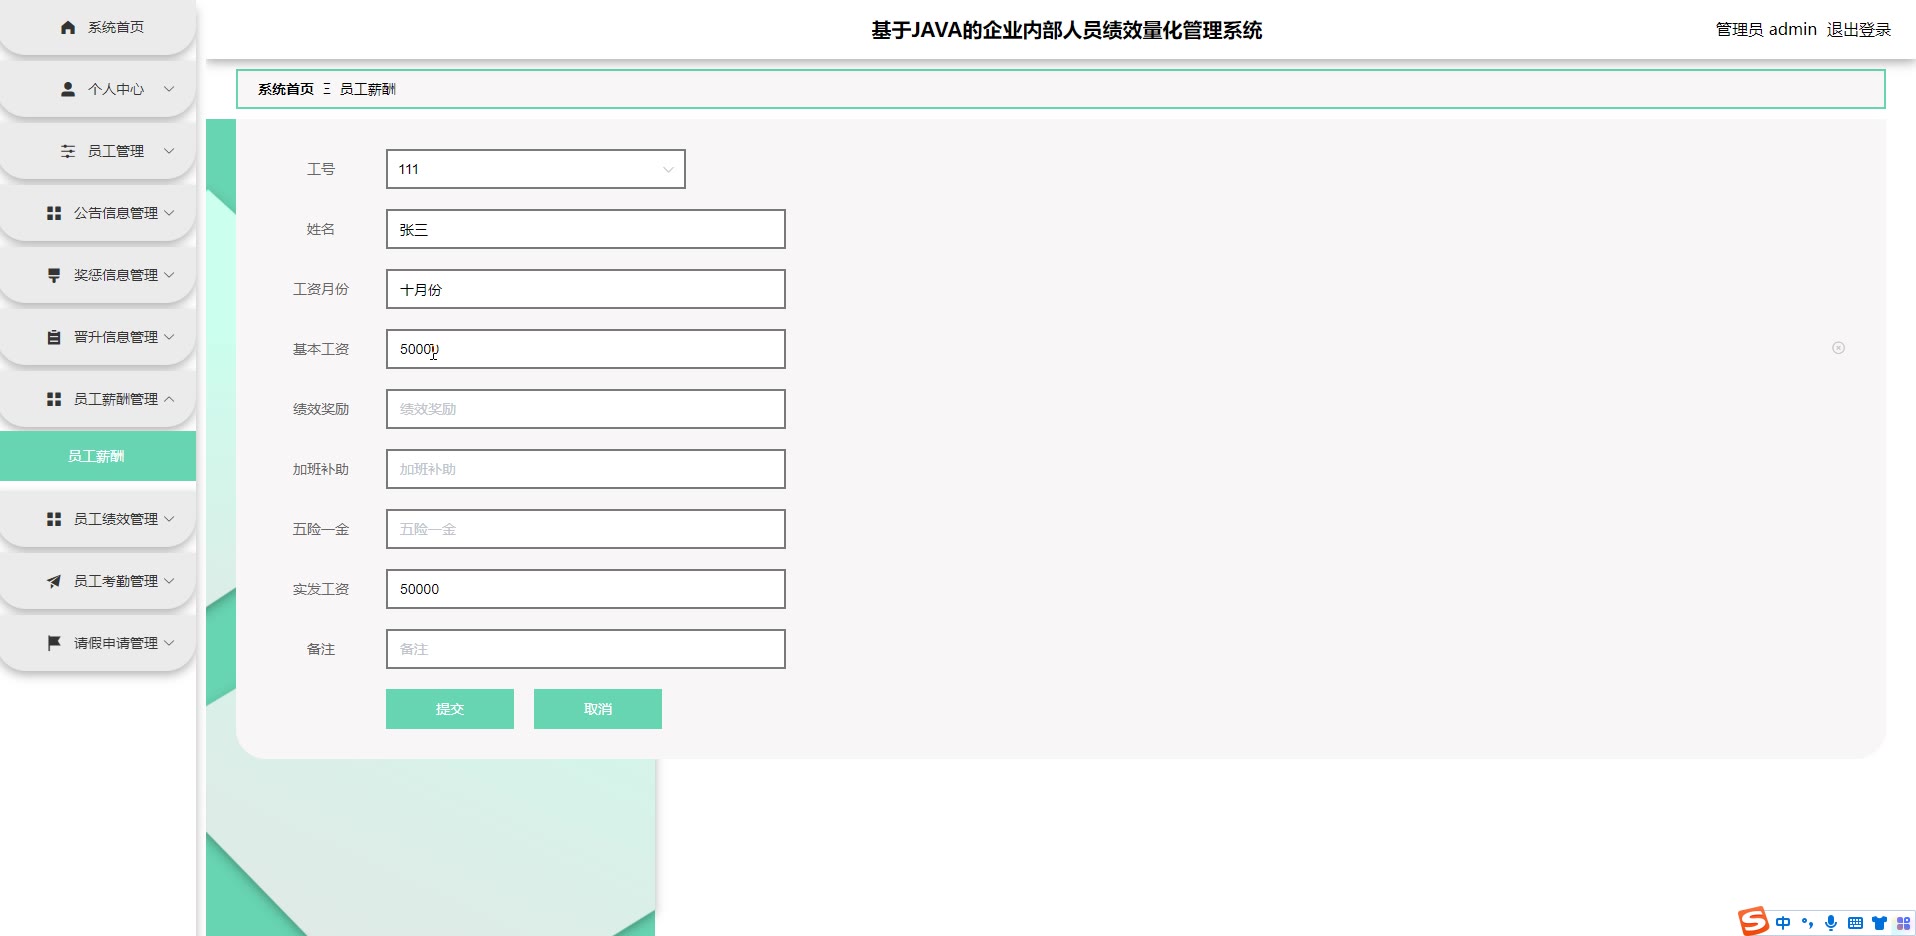Click into the 备注 field
The height and width of the screenshot is (936, 1916).
[x=586, y=649]
